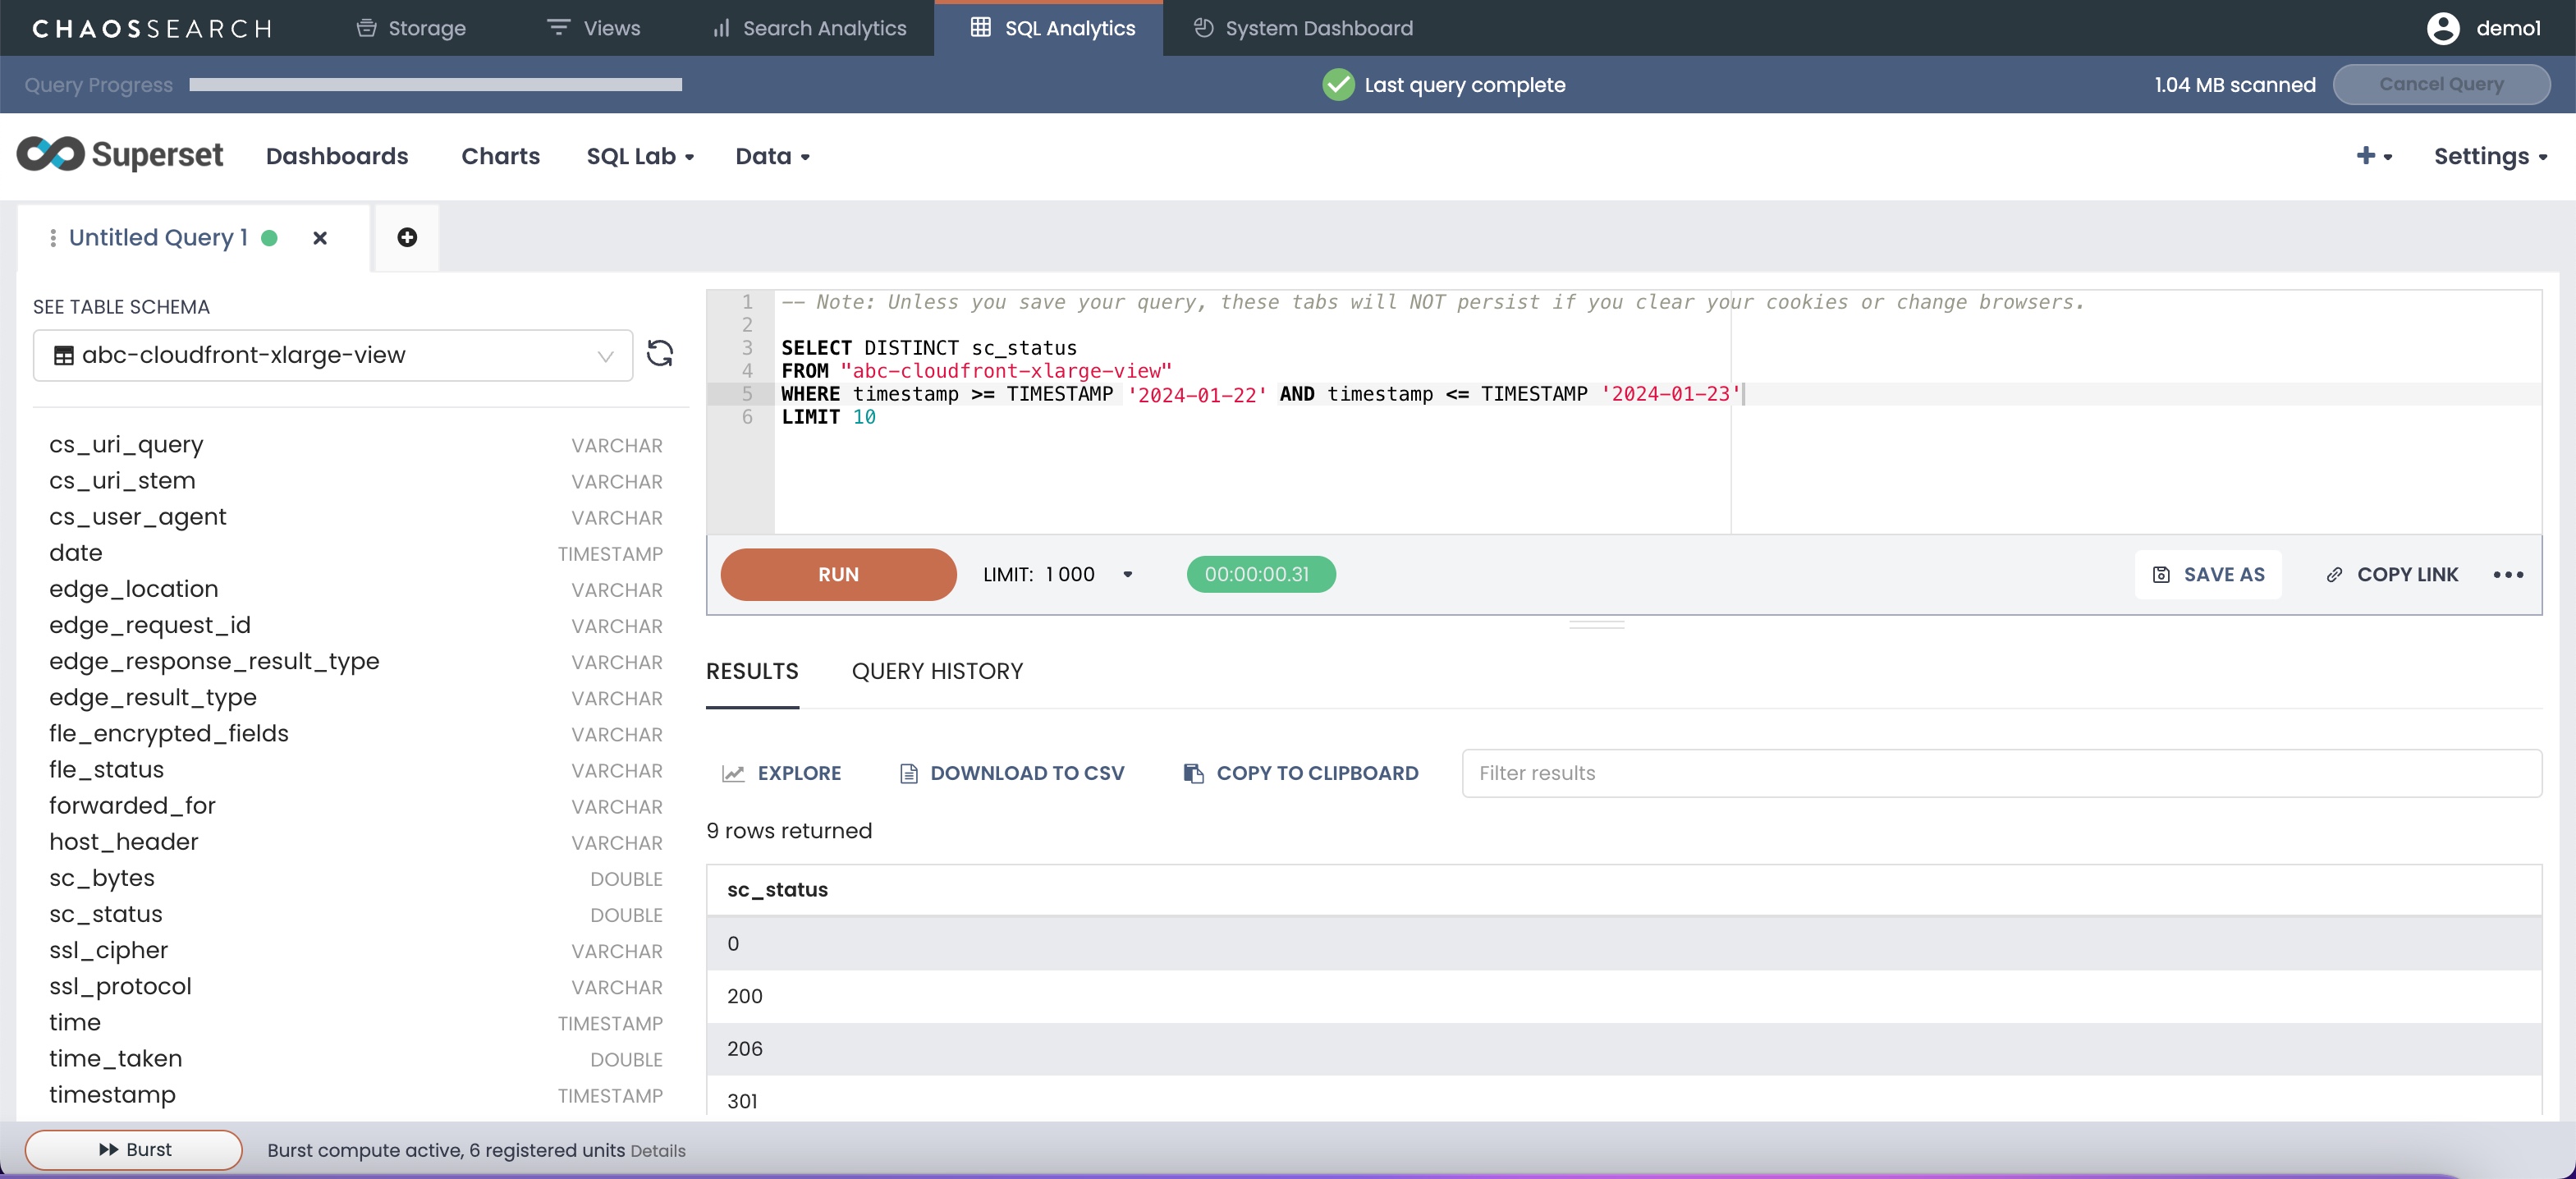The width and height of the screenshot is (2576, 1179).
Task: Copy results to clipboard
Action: tap(1301, 773)
